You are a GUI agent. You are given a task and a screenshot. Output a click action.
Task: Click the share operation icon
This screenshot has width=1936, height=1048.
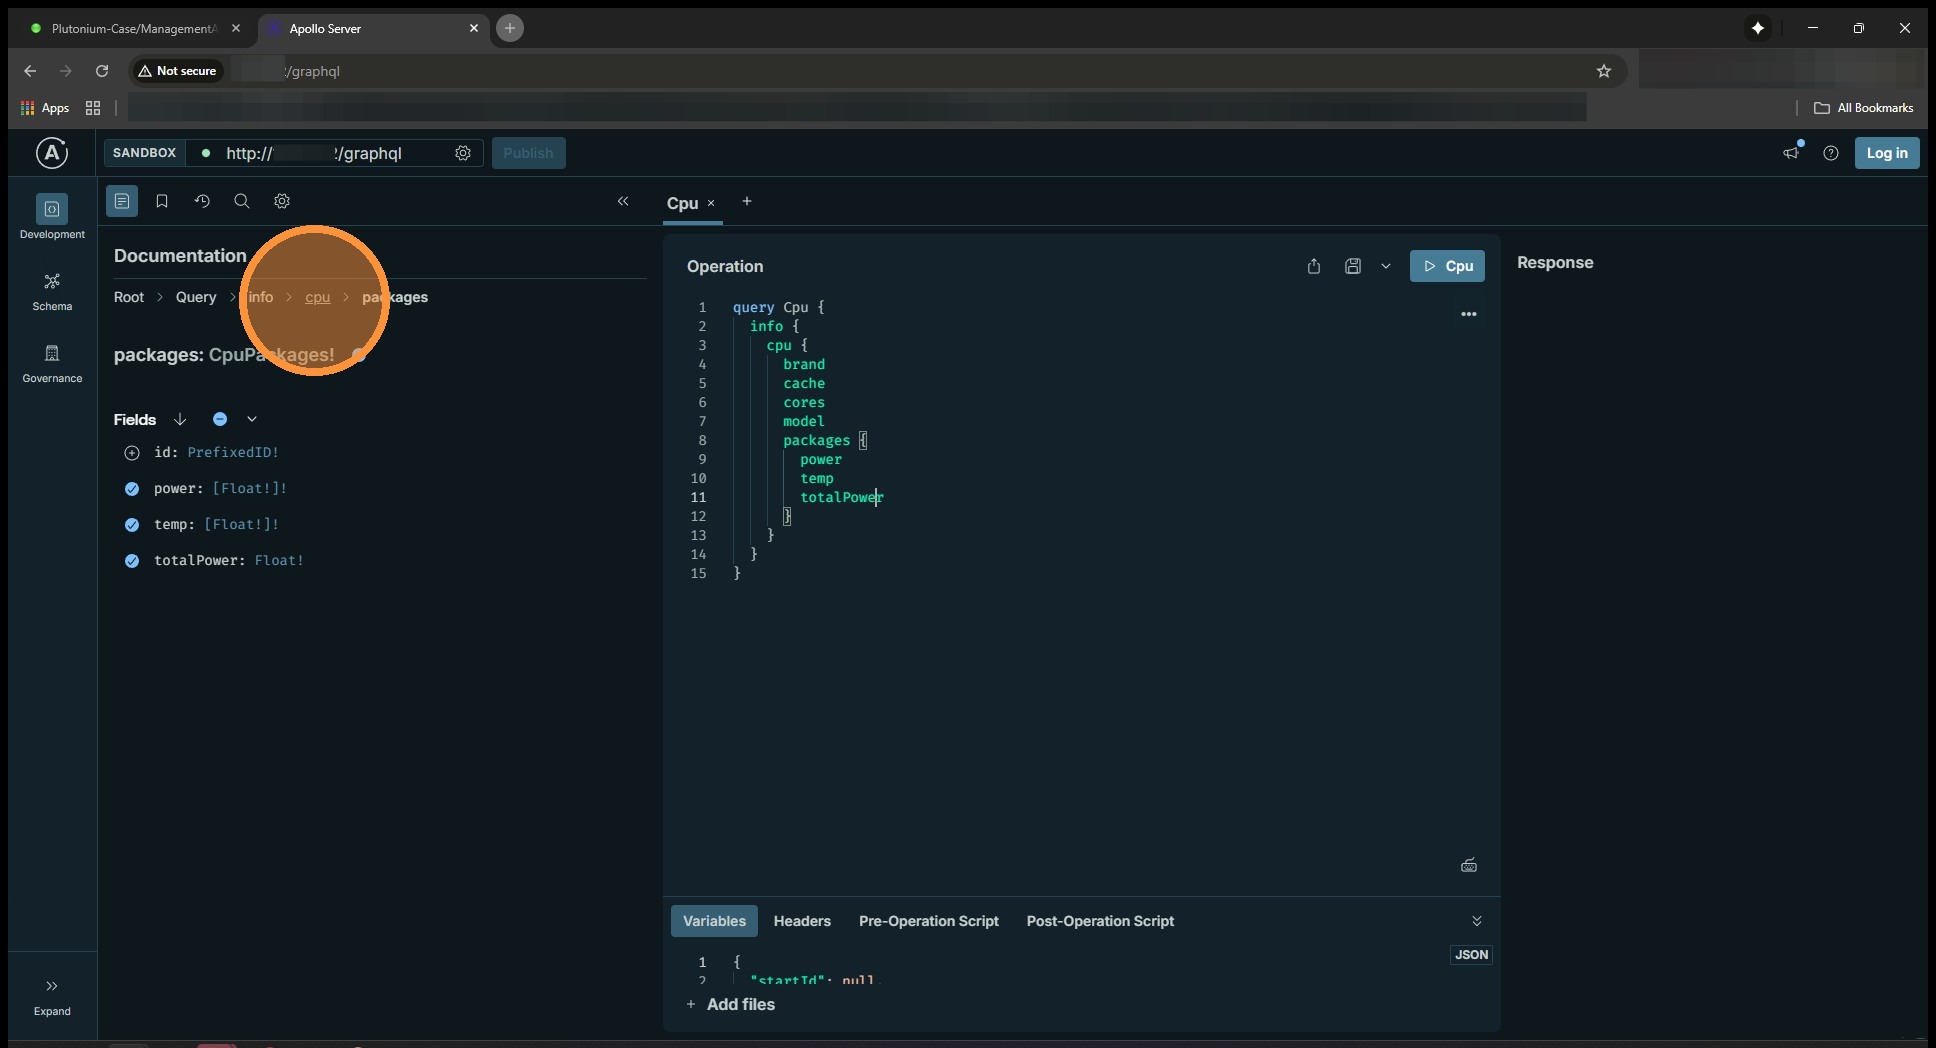[x=1314, y=266]
